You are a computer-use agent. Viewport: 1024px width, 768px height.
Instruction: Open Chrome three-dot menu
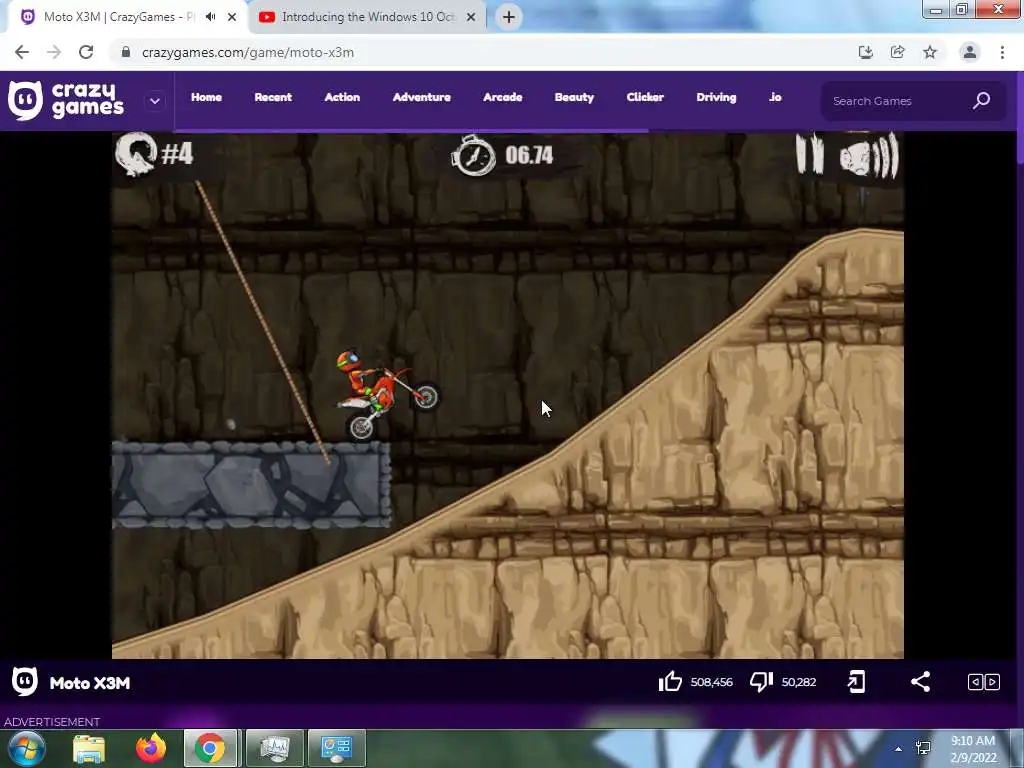click(x=1002, y=52)
